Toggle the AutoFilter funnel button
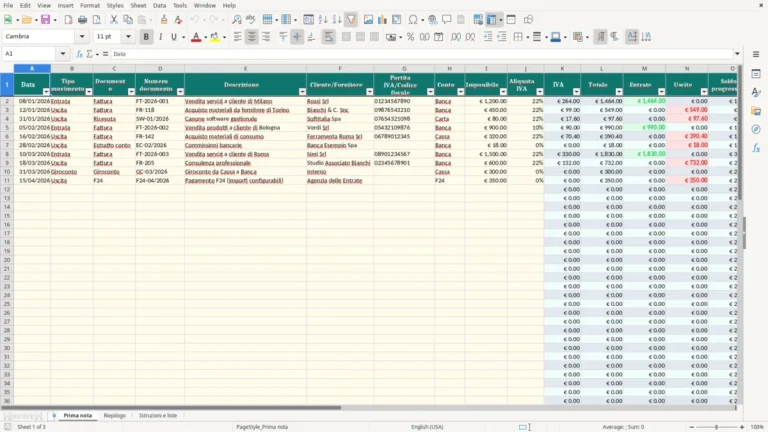 (351, 20)
